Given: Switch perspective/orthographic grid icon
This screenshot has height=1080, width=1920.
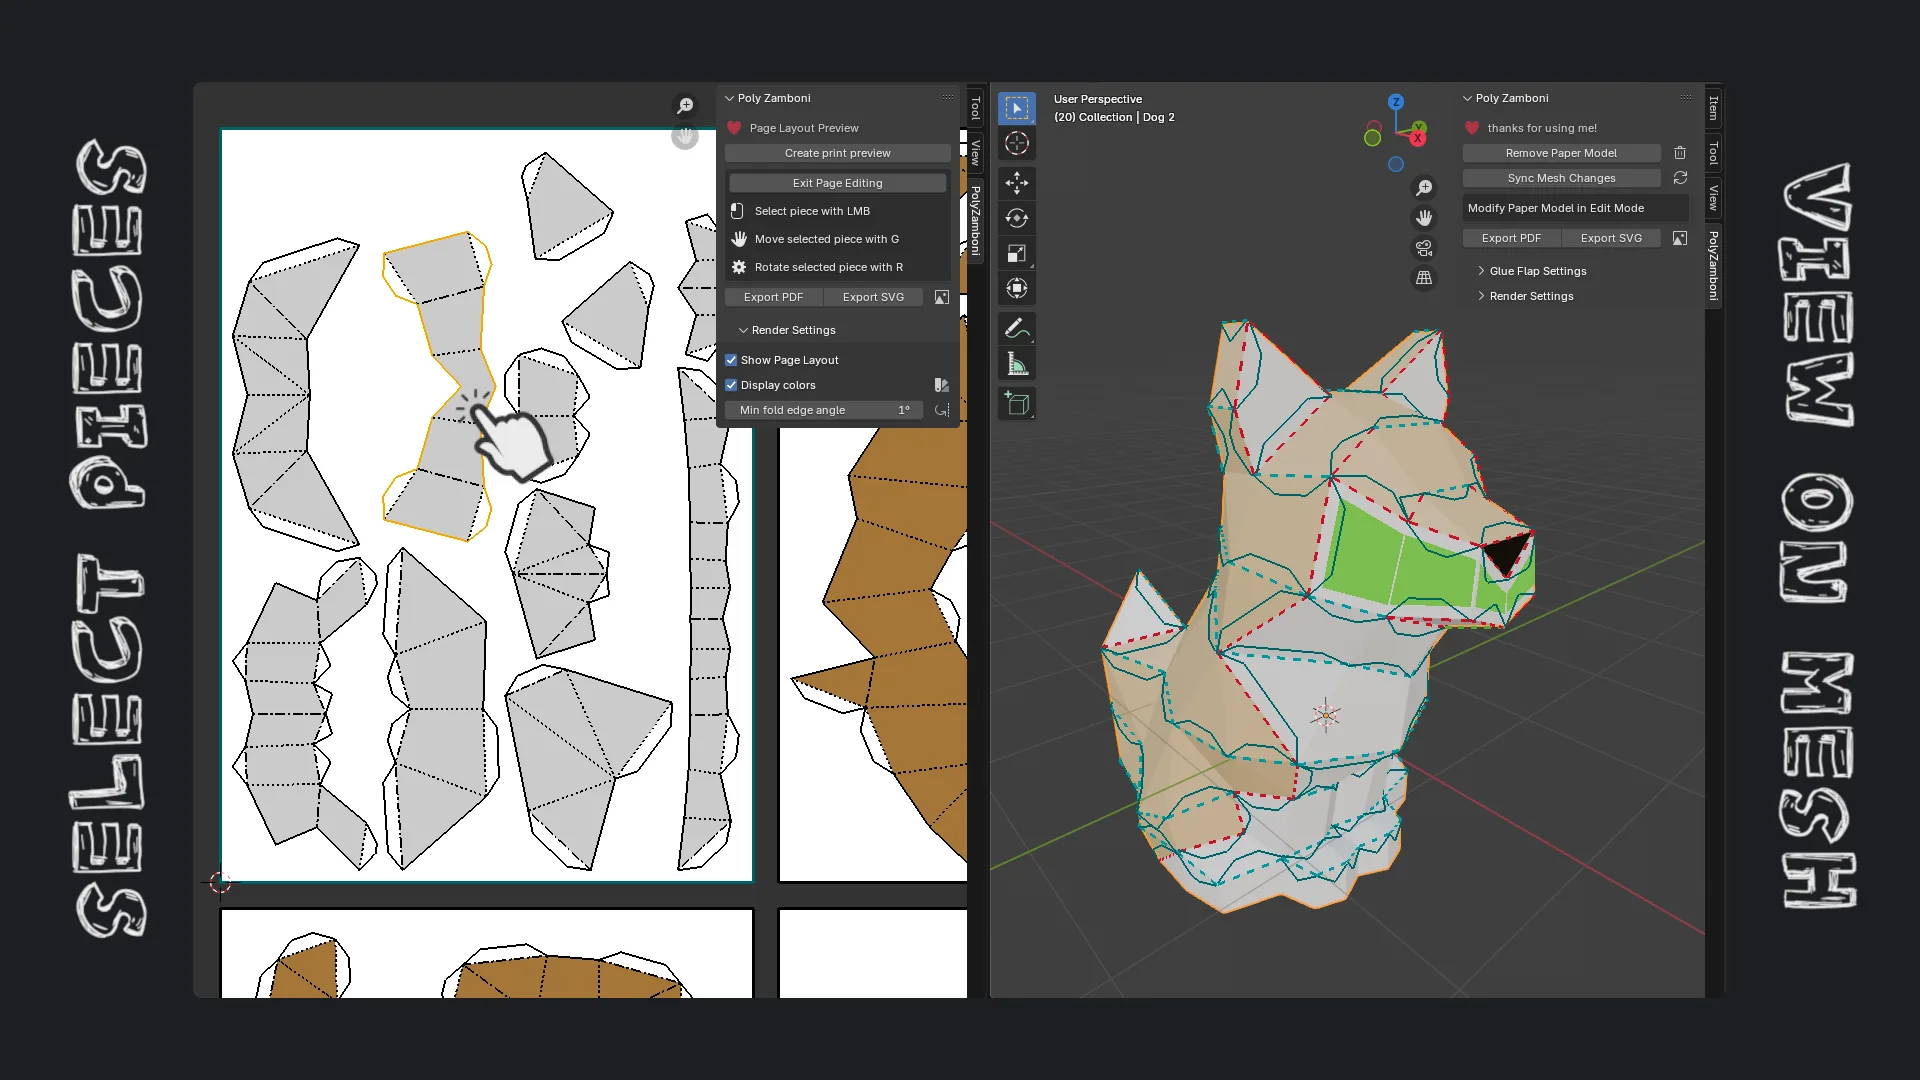Looking at the screenshot, I should (x=1424, y=278).
